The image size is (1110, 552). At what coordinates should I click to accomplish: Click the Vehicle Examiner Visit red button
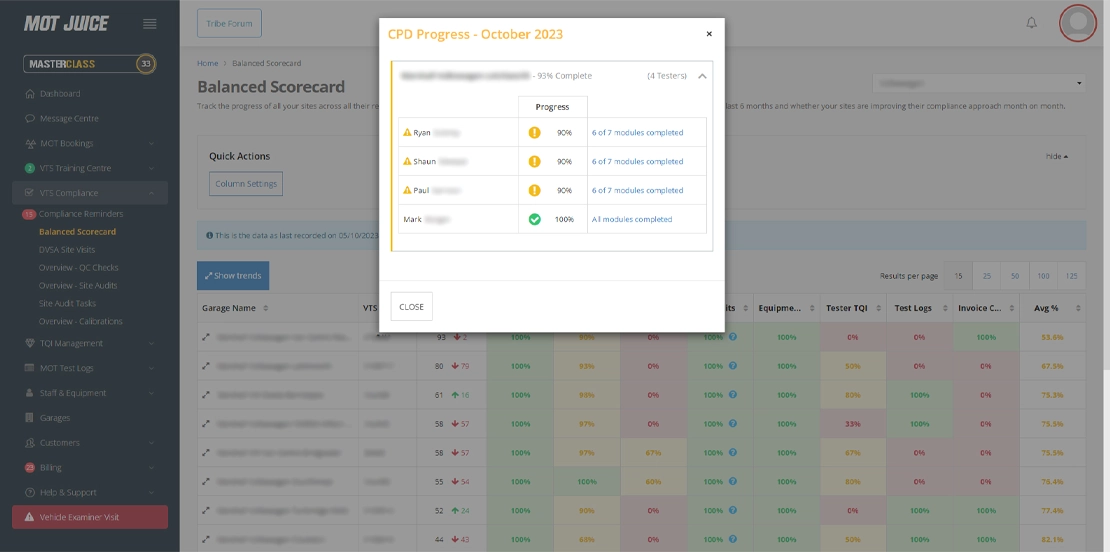pyautogui.click(x=90, y=517)
